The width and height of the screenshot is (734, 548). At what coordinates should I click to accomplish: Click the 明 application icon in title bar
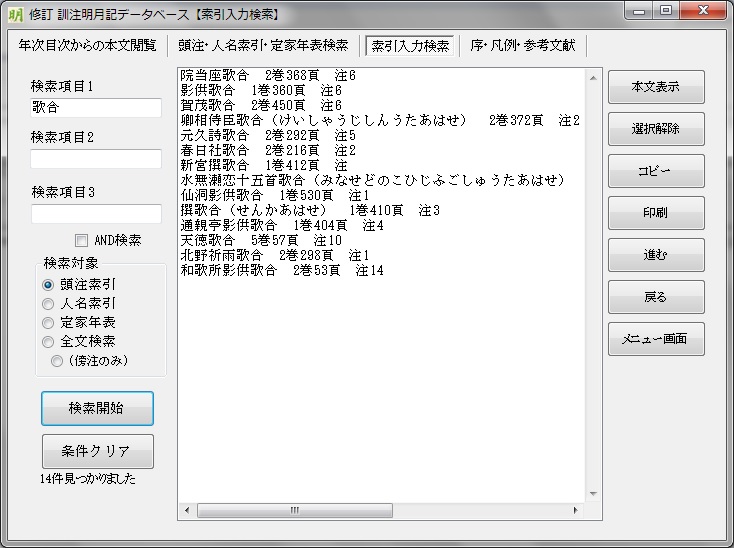click(15, 15)
